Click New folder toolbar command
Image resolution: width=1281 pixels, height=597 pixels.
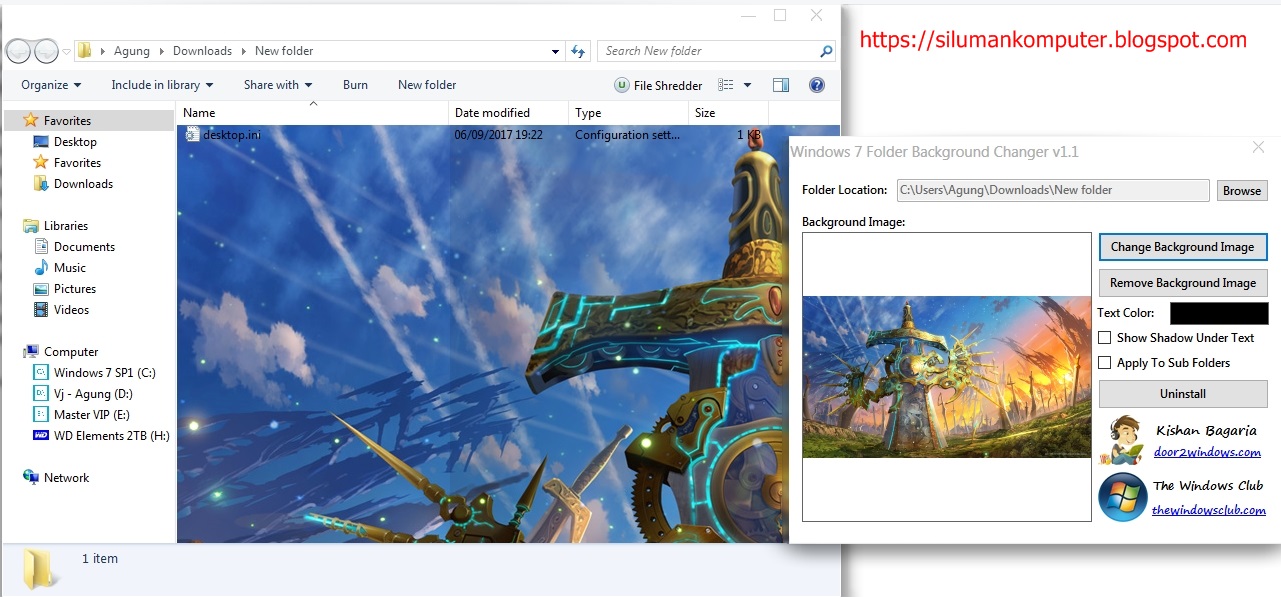point(427,85)
